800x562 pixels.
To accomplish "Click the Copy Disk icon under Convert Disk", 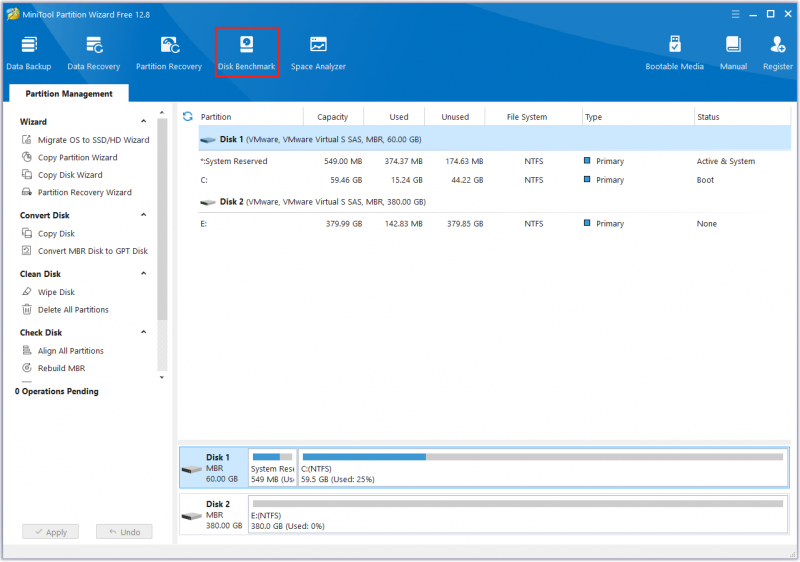I will coord(27,233).
